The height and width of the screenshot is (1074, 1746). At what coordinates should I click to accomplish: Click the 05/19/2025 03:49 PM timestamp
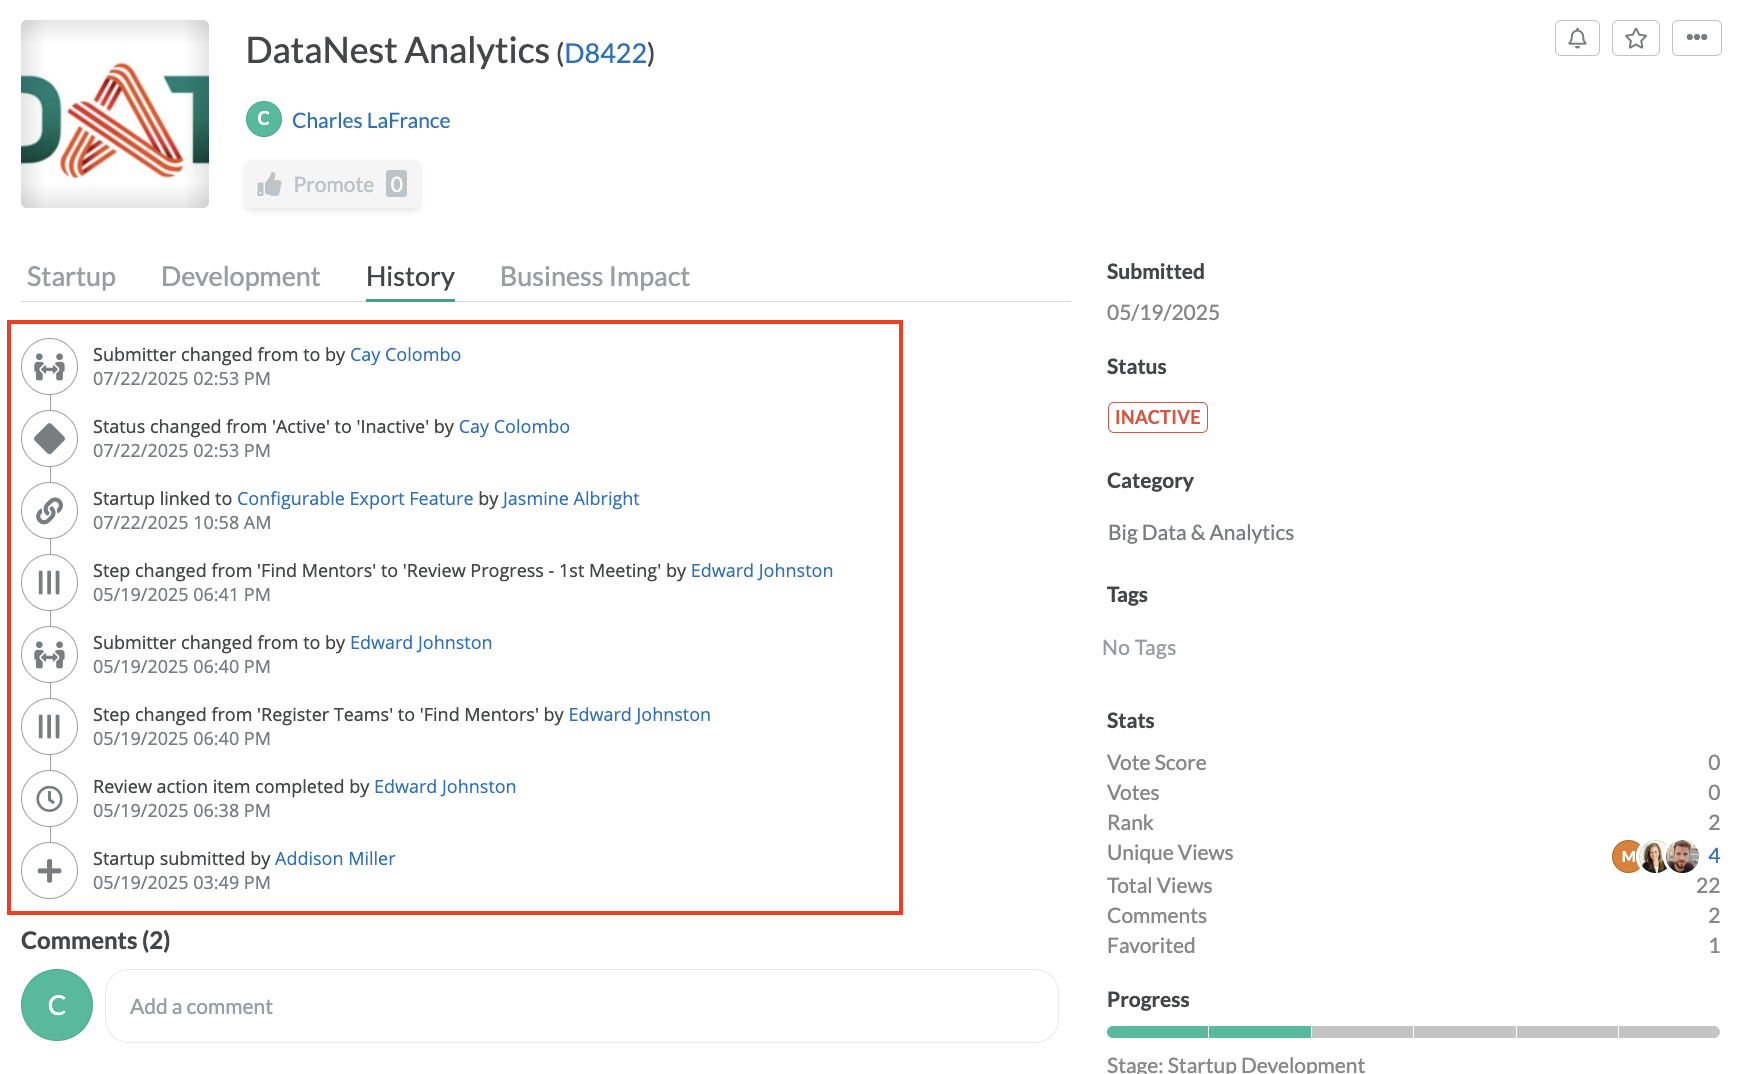[182, 883]
